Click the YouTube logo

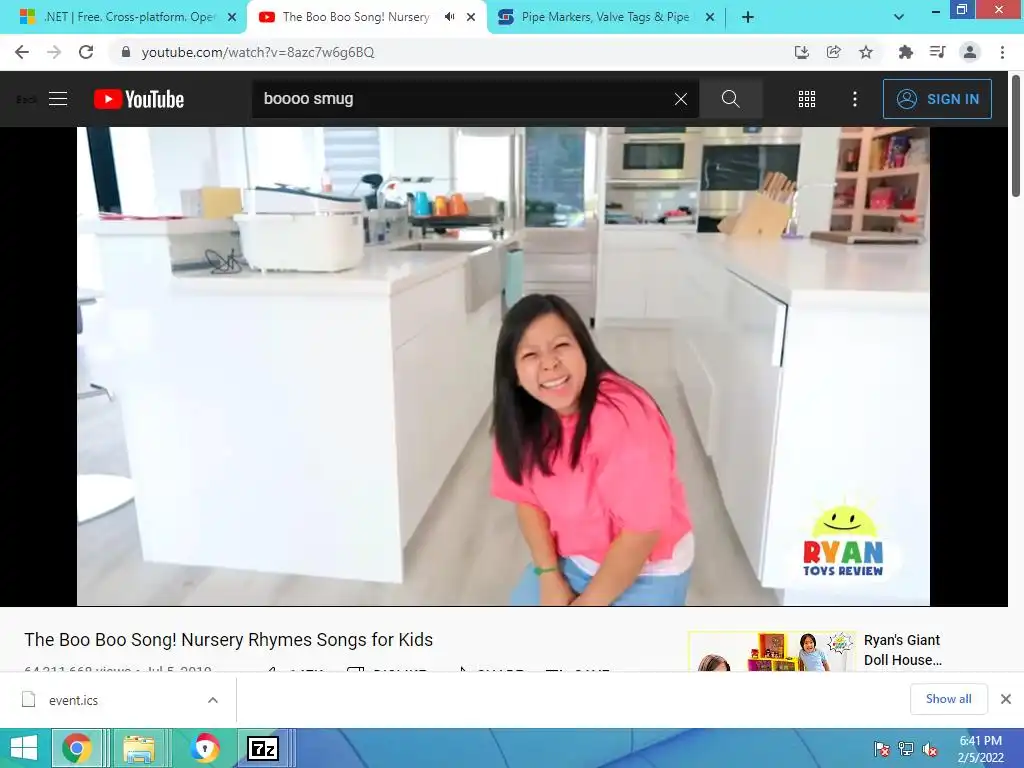pyautogui.click(x=139, y=99)
